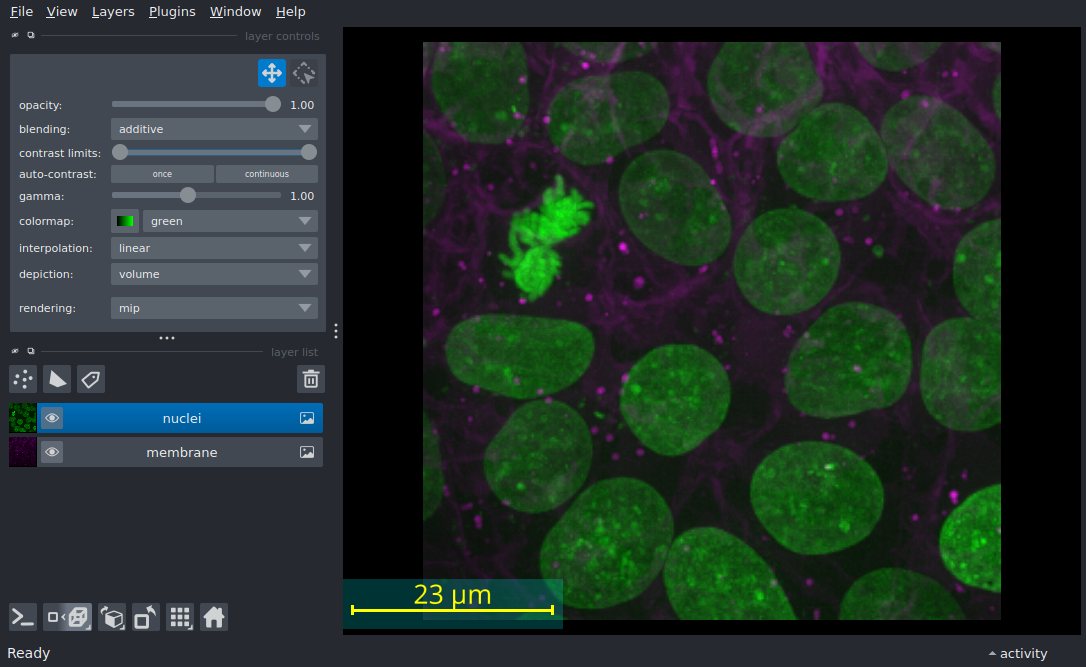The image size is (1086, 667).
Task: Click the 23 µm scale bar label
Action: [452, 594]
